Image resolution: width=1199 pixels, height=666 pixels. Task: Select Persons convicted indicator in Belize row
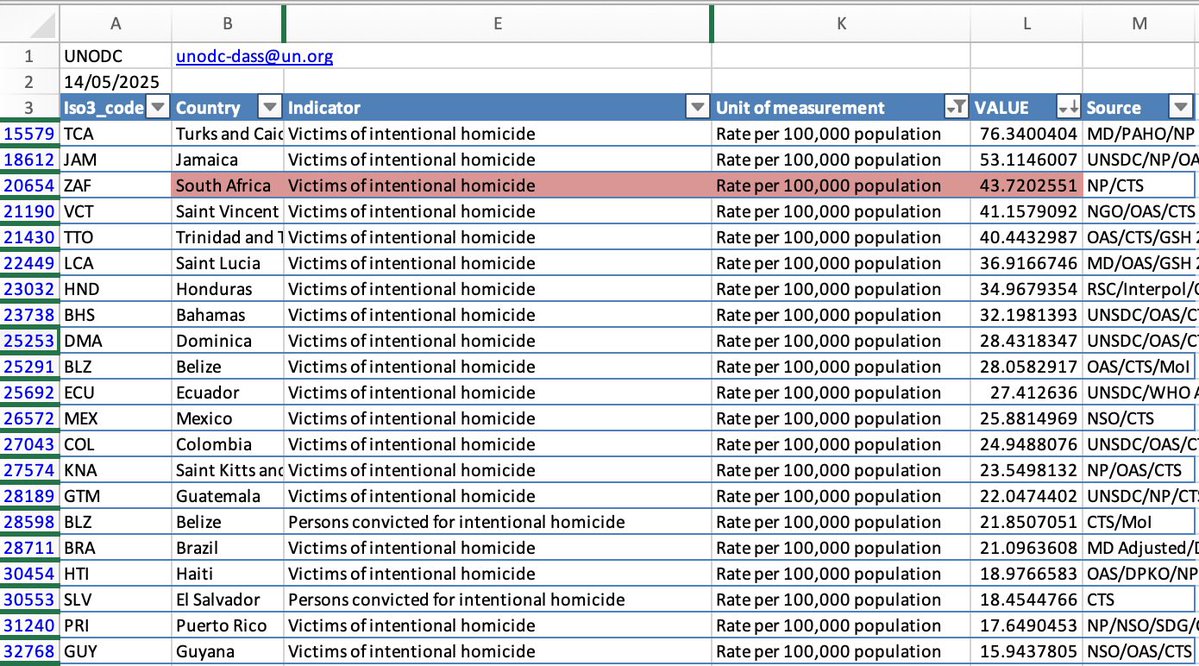497,522
